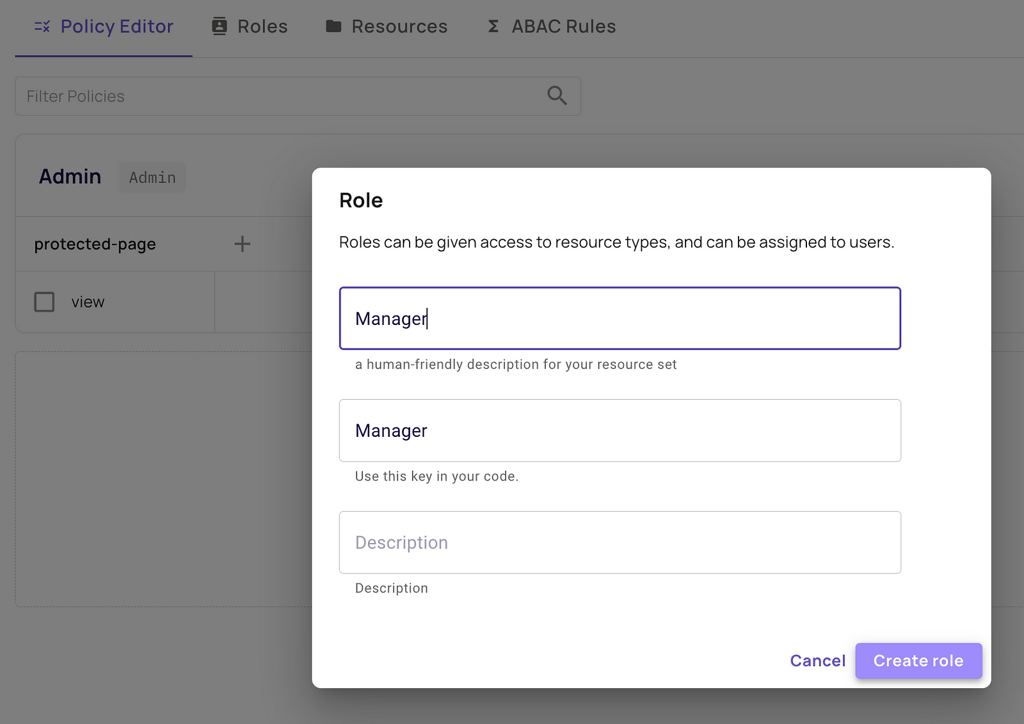
Task: Click the Create role button
Action: point(918,661)
